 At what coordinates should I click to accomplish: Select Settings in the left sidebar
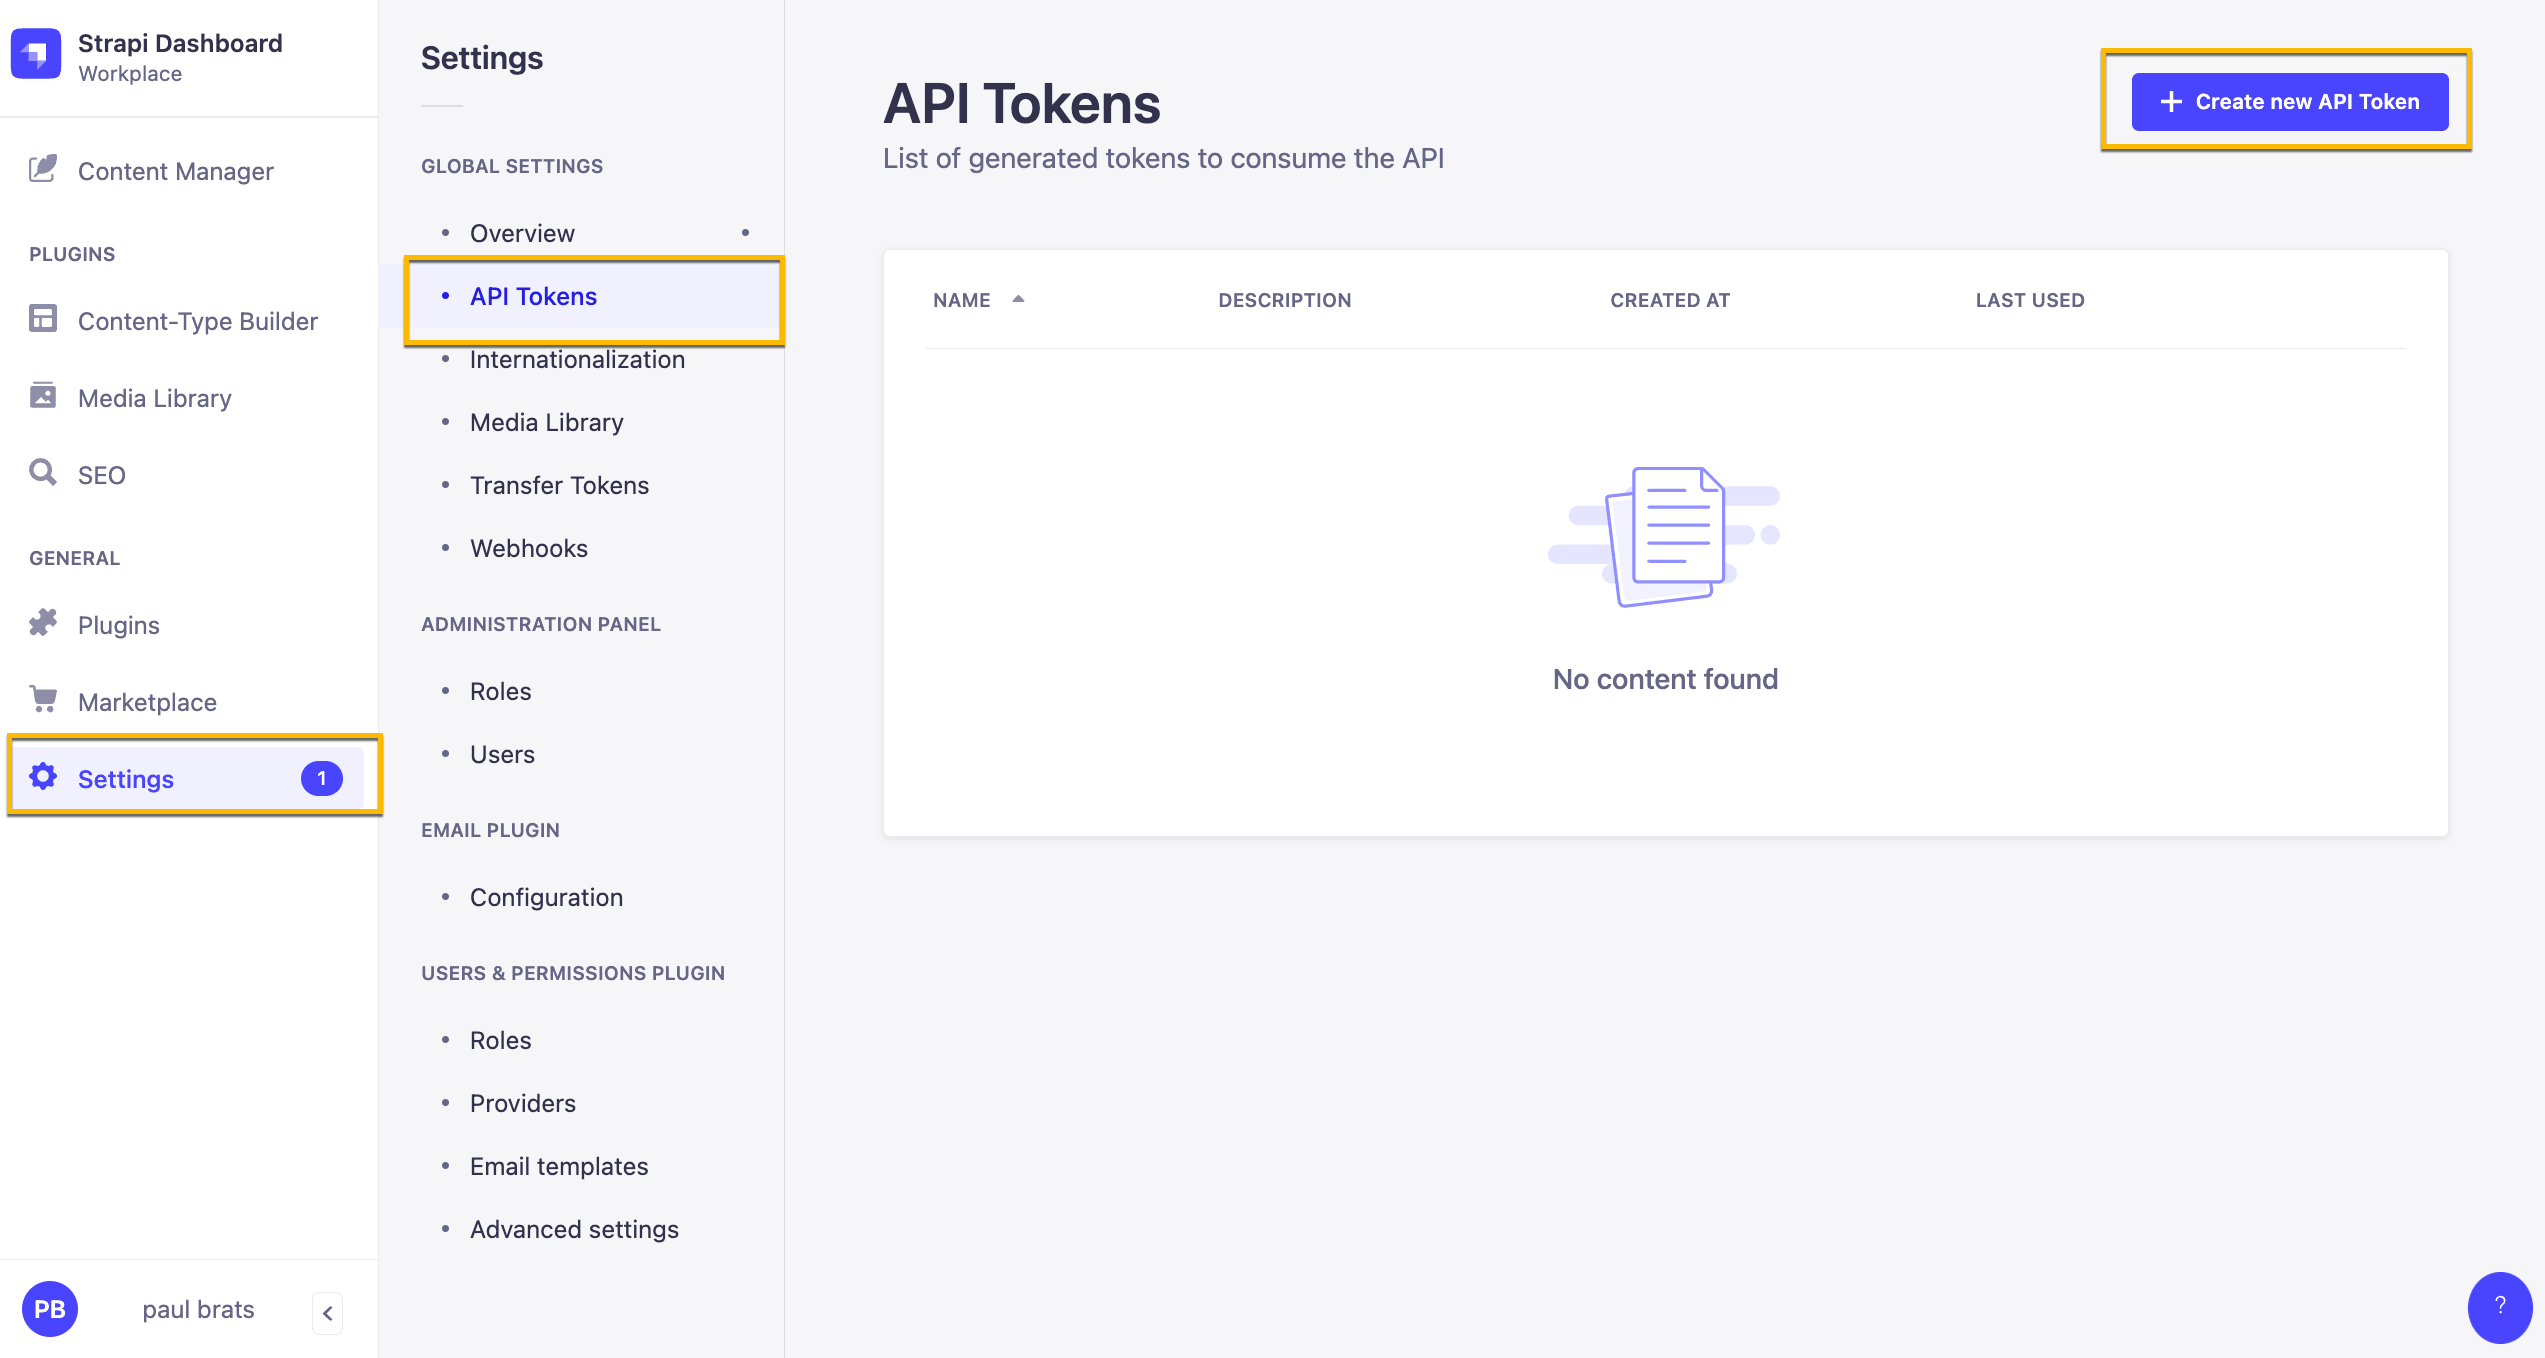(x=188, y=779)
